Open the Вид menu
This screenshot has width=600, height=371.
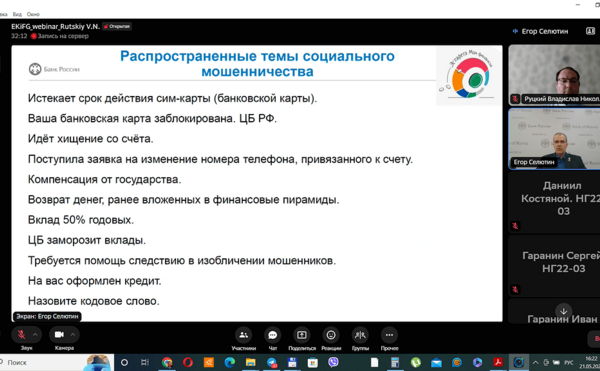click(x=17, y=14)
